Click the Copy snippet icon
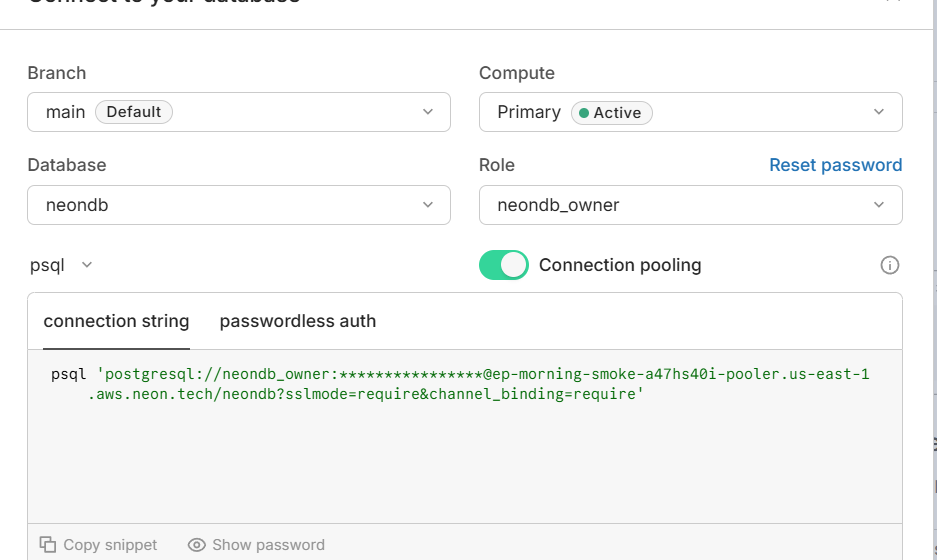 pyautogui.click(x=48, y=545)
